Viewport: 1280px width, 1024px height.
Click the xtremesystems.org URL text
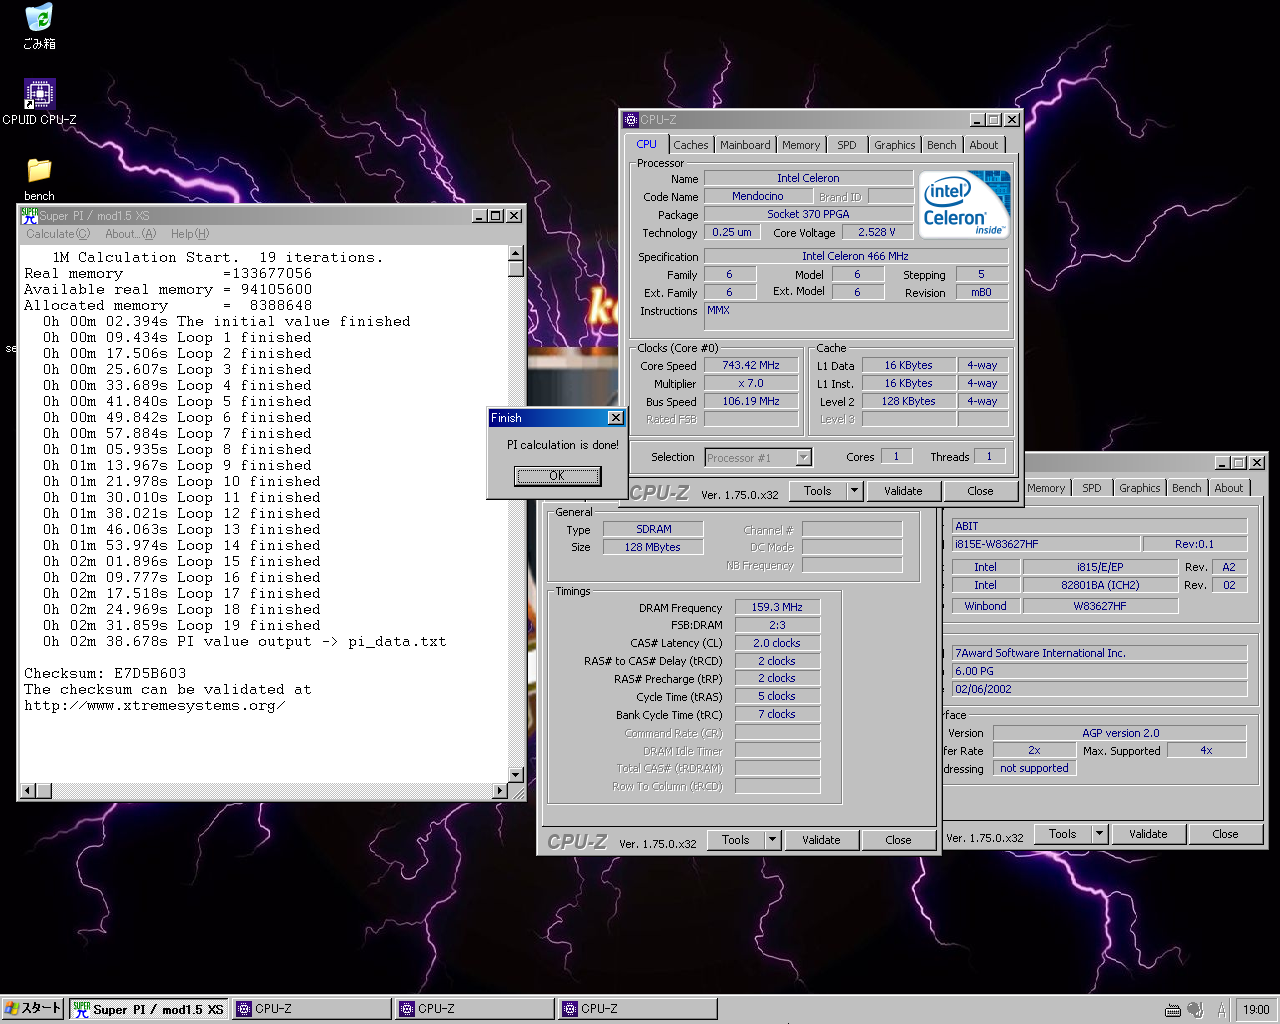(x=155, y=705)
